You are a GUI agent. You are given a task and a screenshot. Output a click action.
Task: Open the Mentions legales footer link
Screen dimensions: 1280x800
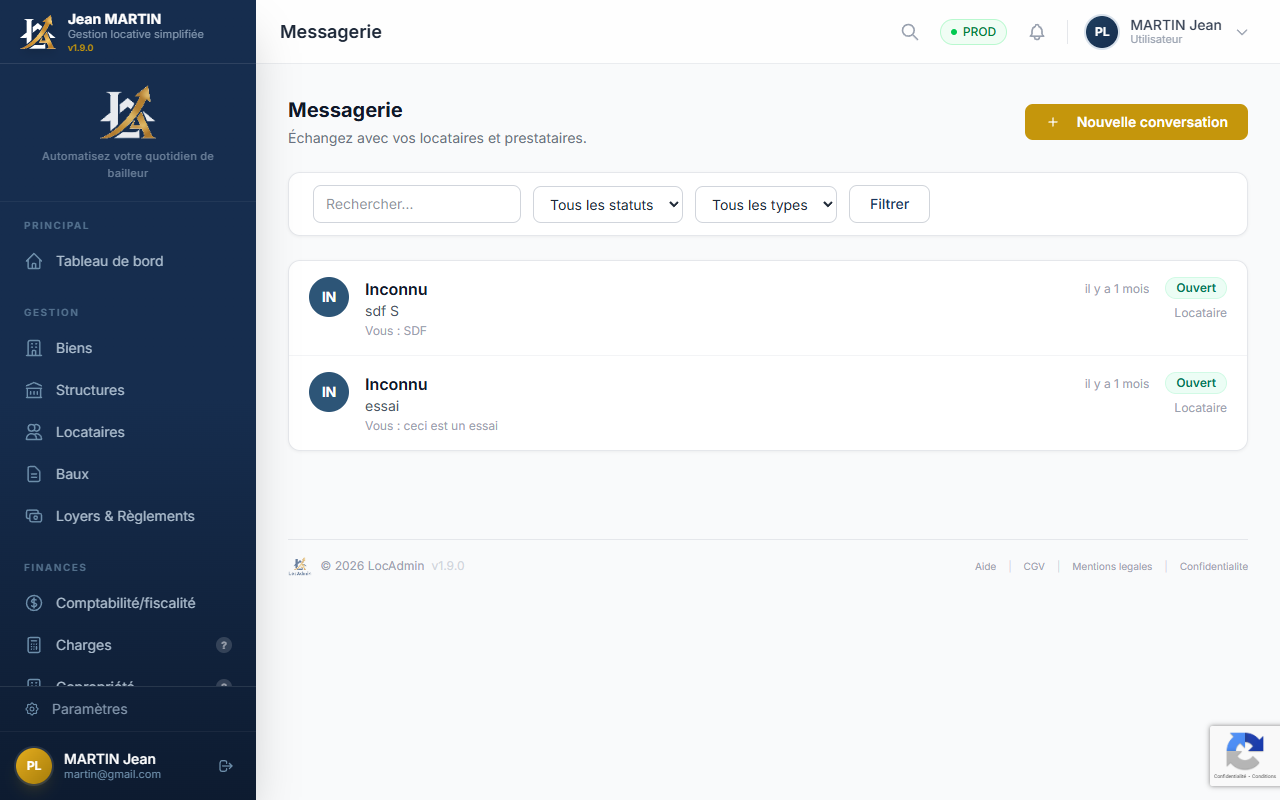point(1112,566)
